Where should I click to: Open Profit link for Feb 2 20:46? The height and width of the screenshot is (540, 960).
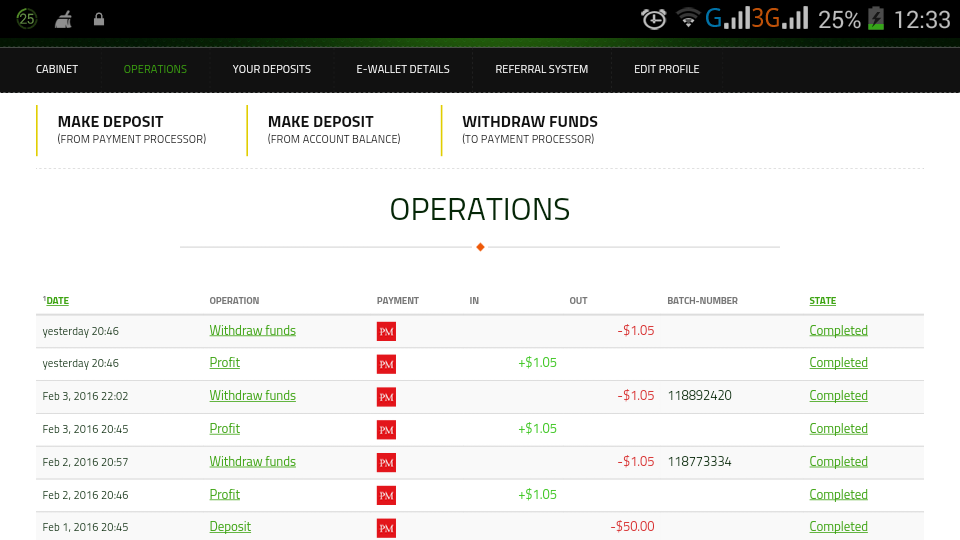point(224,494)
